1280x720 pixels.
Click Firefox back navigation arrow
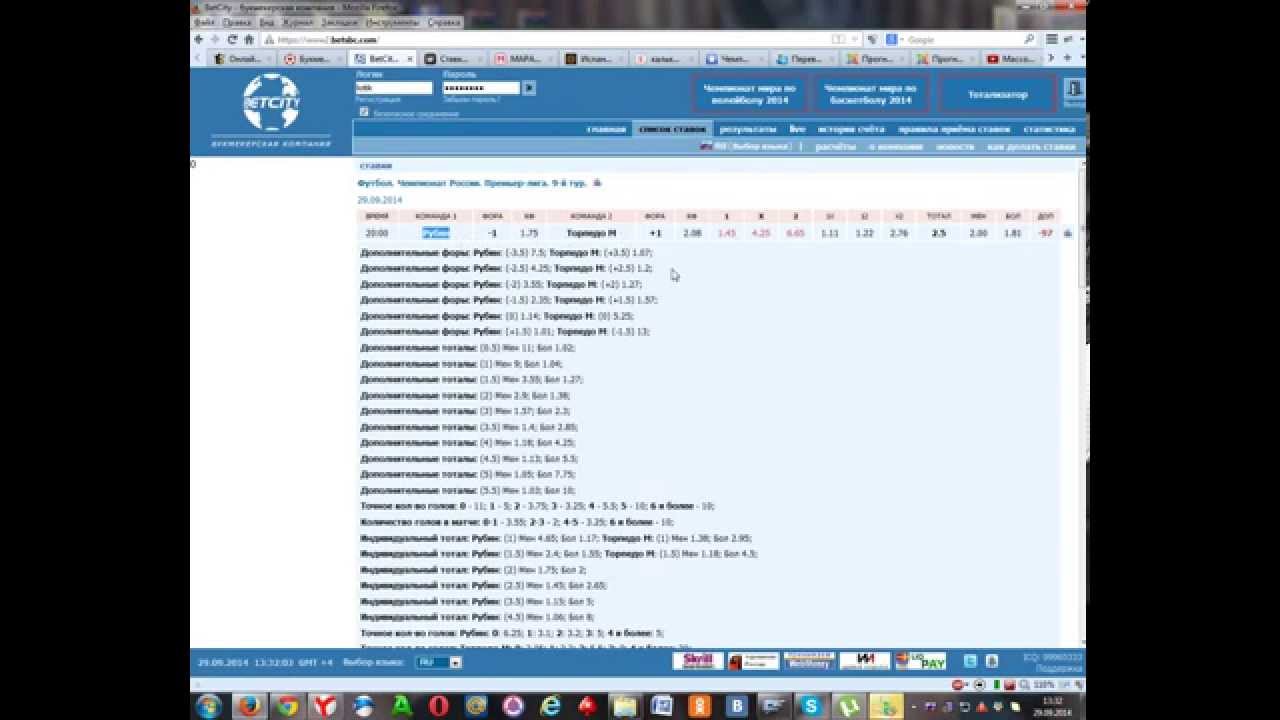[199, 39]
